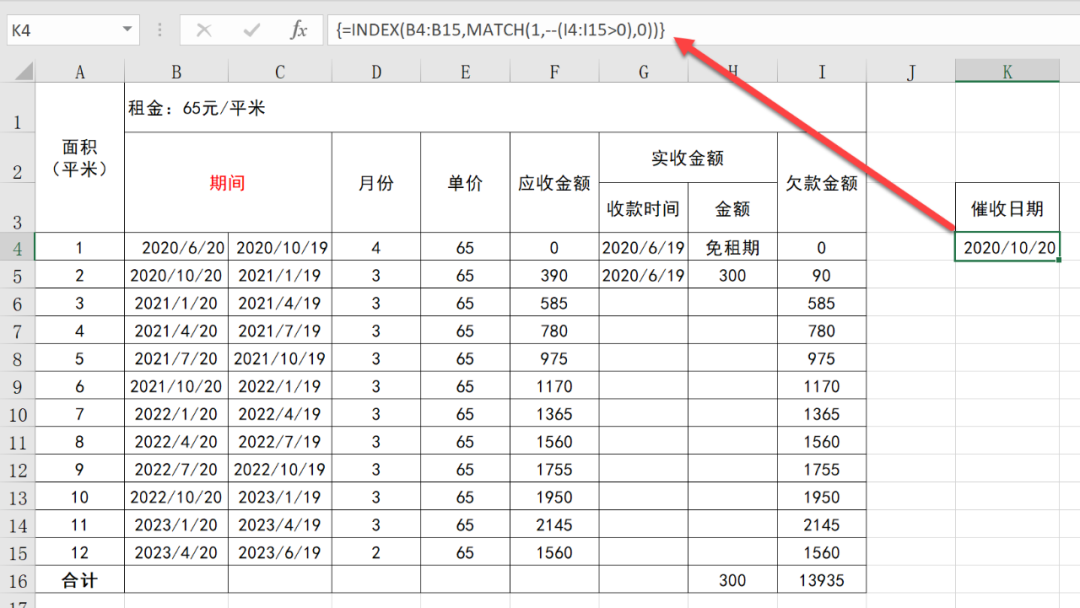Select column K header
1080x608 pixels.
click(x=1007, y=72)
